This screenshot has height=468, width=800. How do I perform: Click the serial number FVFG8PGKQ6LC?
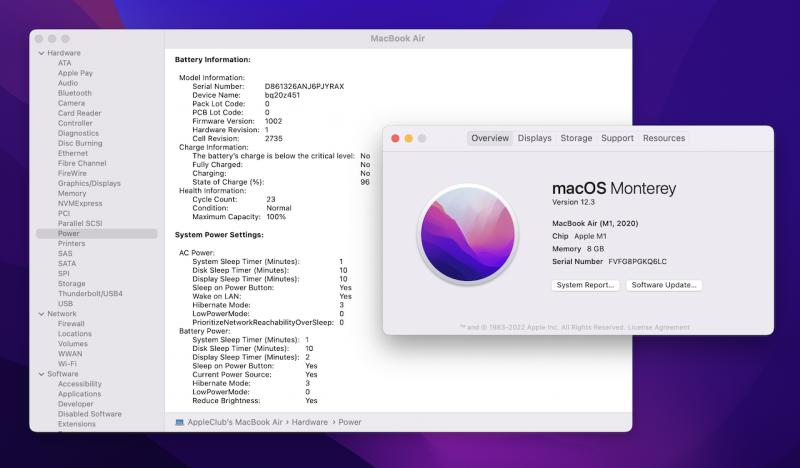[637, 262]
